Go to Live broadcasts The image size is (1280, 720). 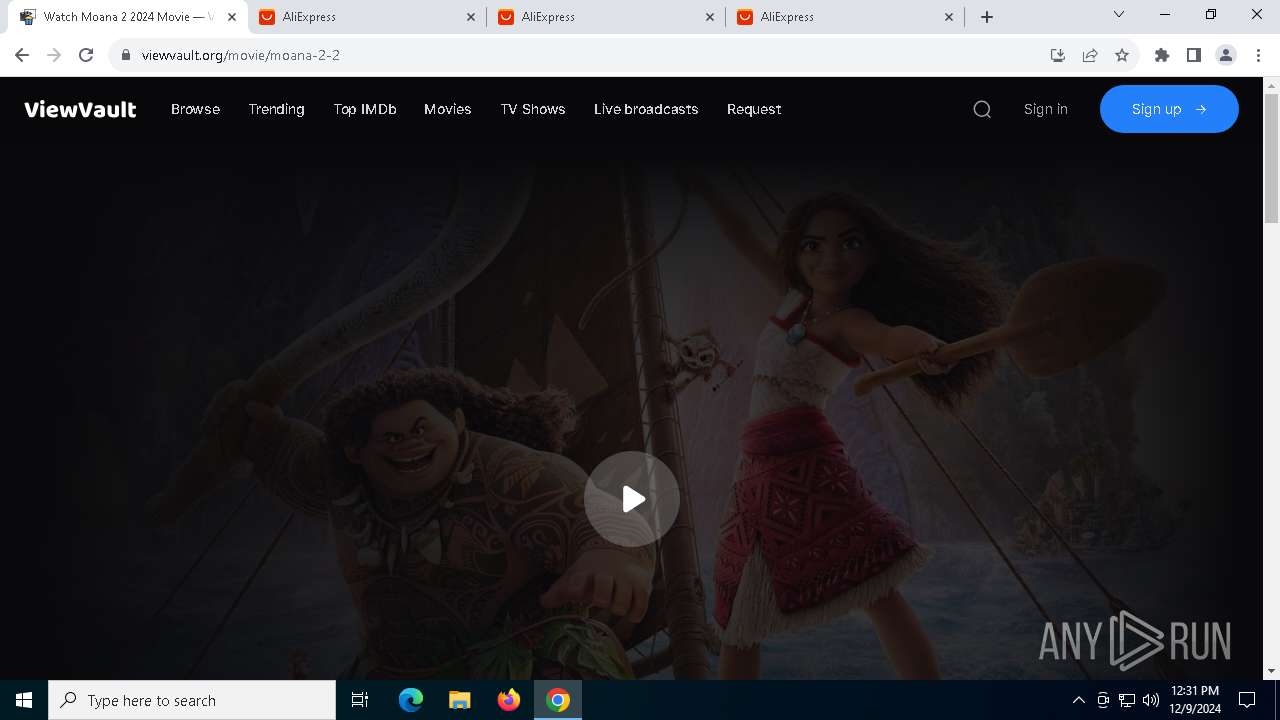[646, 109]
